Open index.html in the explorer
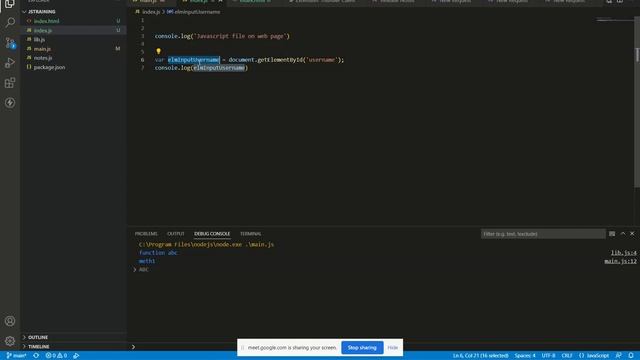Screen dimensions: 640x360 tap(47, 21)
